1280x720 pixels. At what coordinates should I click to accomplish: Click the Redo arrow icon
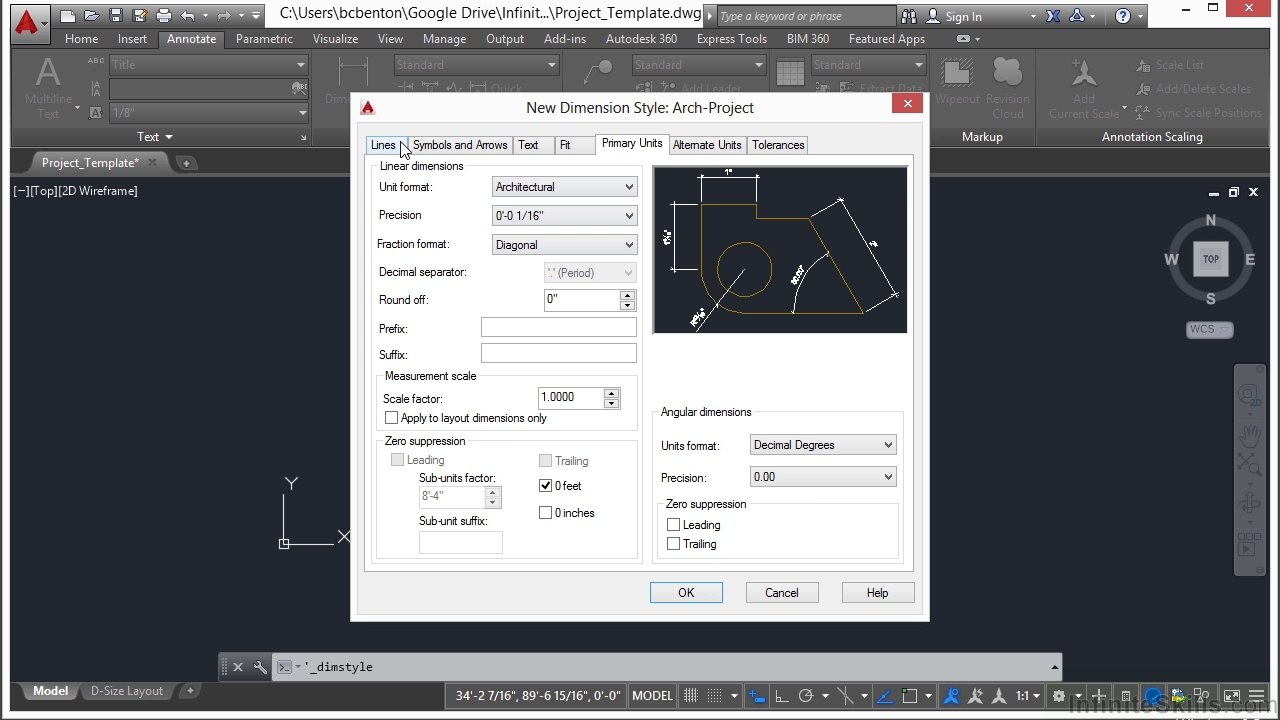(224, 16)
